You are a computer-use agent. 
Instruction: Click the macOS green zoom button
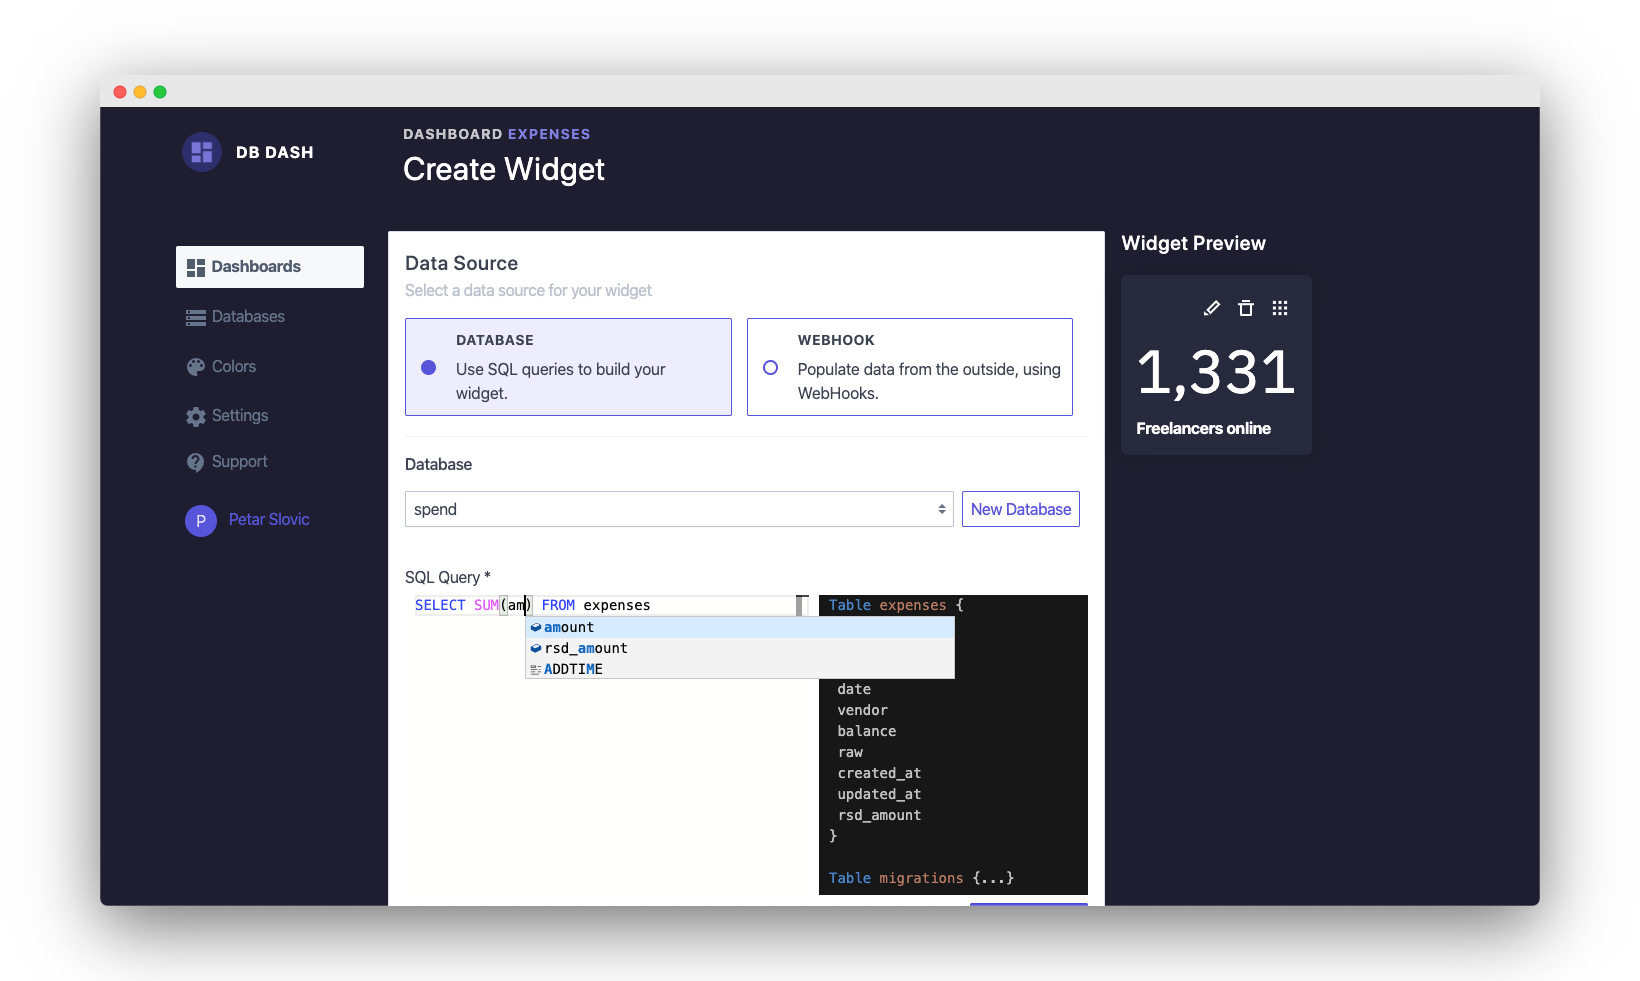pyautogui.click(x=160, y=92)
